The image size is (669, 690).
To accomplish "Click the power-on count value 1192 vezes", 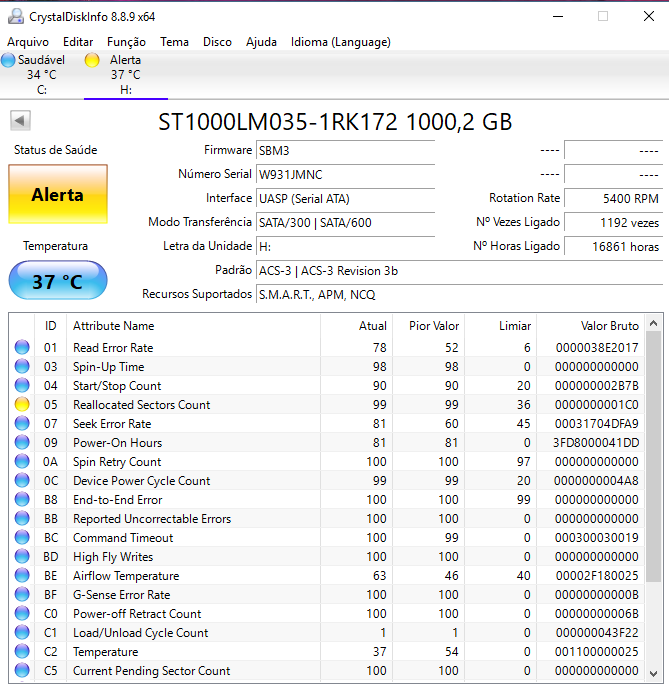I will point(613,222).
